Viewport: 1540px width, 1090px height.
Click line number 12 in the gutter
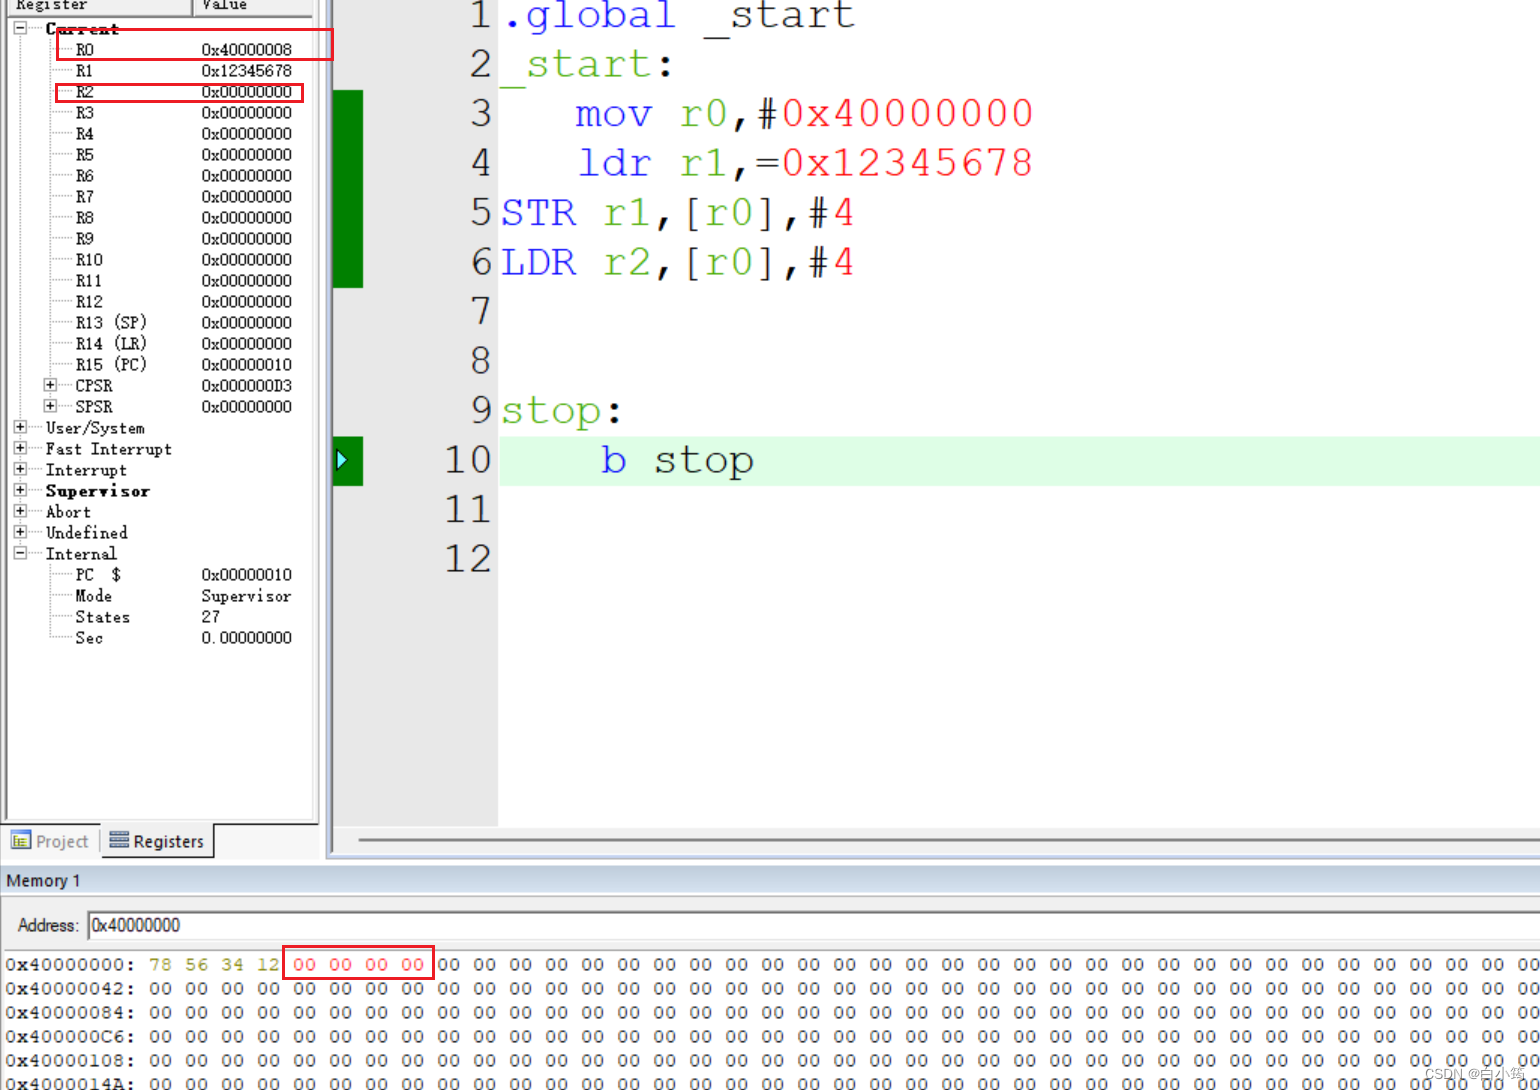point(468,559)
